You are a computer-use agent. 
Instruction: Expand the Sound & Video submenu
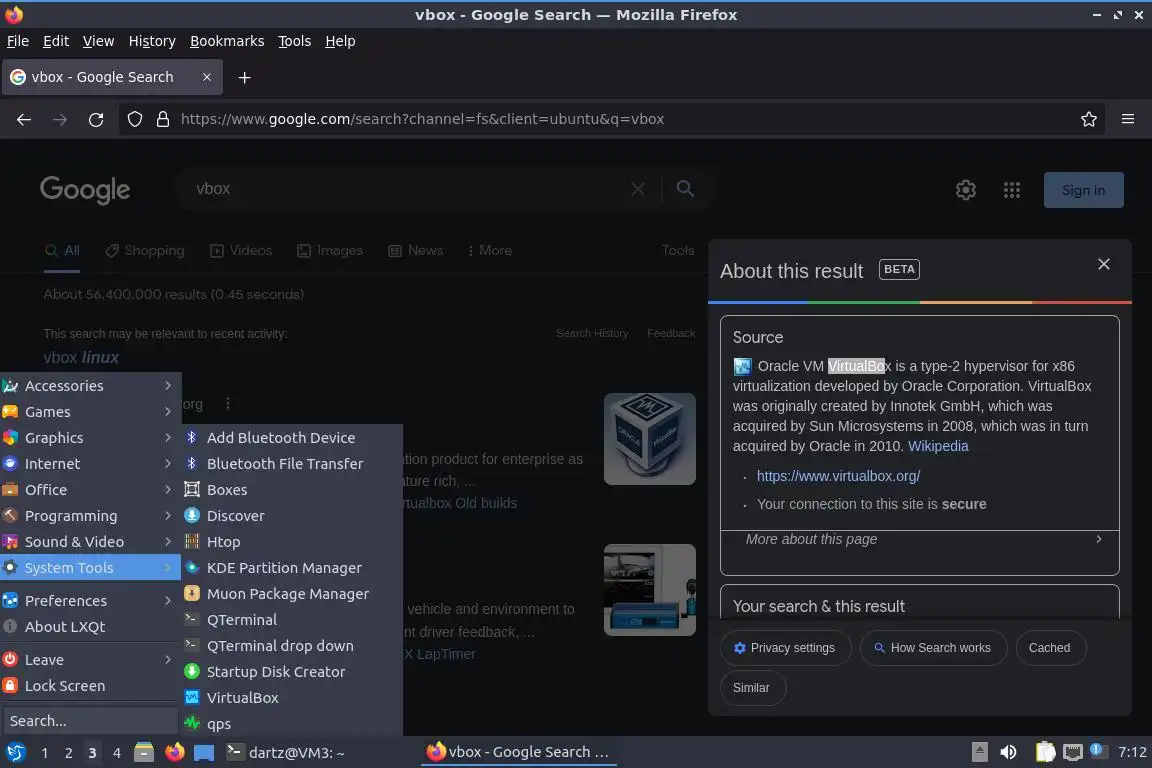pos(90,542)
